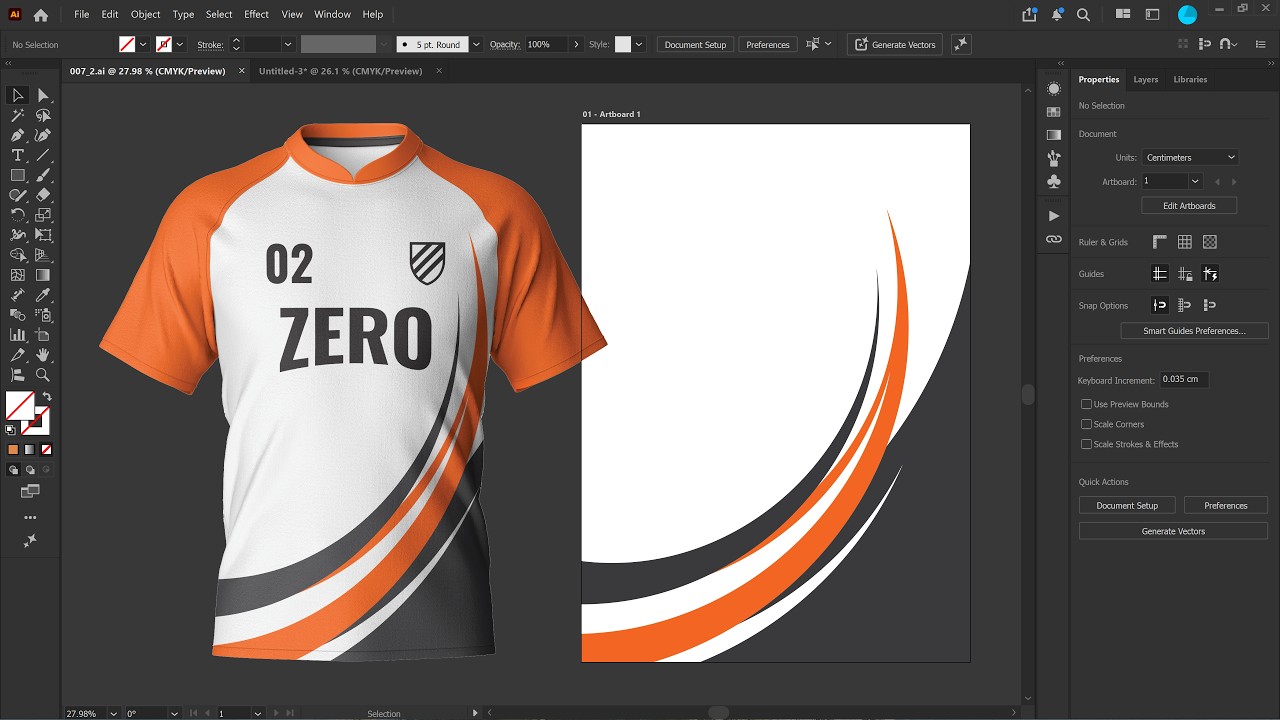This screenshot has width=1280, height=720.
Task: Toggle lock guides icon
Action: pyautogui.click(x=1185, y=274)
